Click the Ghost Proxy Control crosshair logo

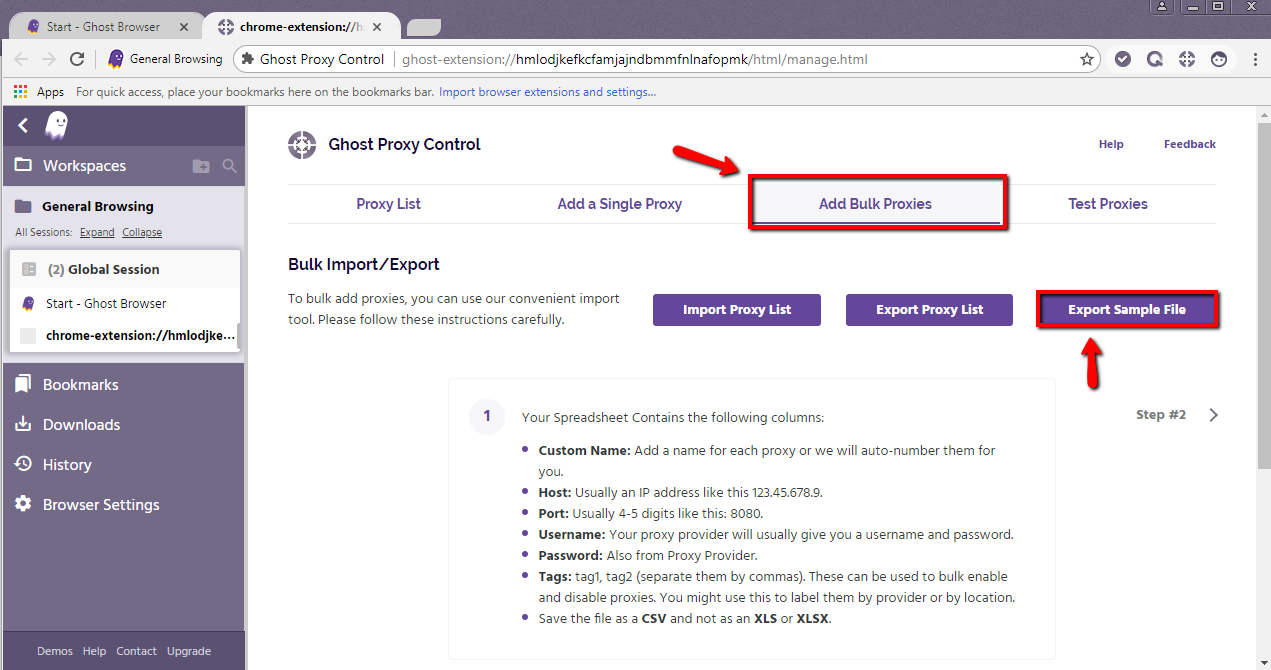302,145
